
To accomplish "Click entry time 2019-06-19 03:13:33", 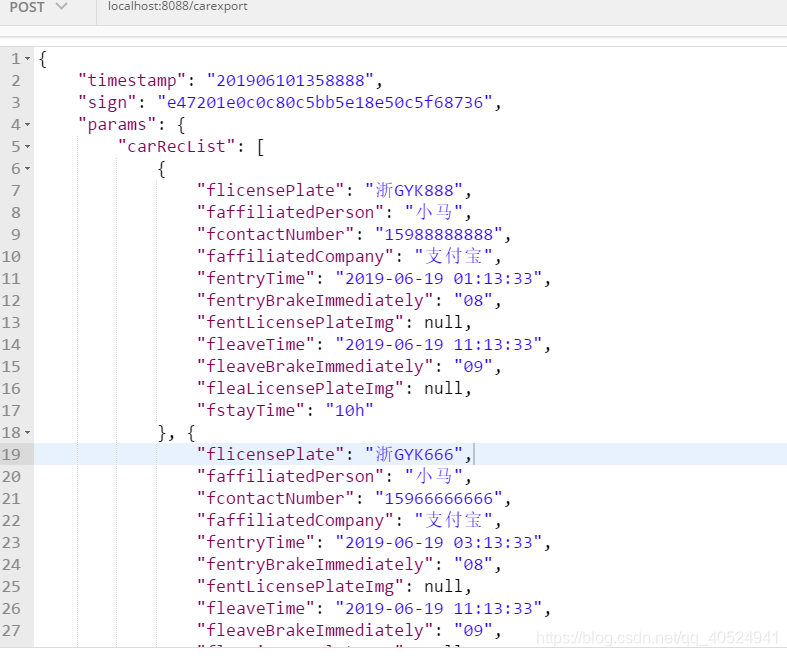I will pyautogui.click(x=439, y=543).
